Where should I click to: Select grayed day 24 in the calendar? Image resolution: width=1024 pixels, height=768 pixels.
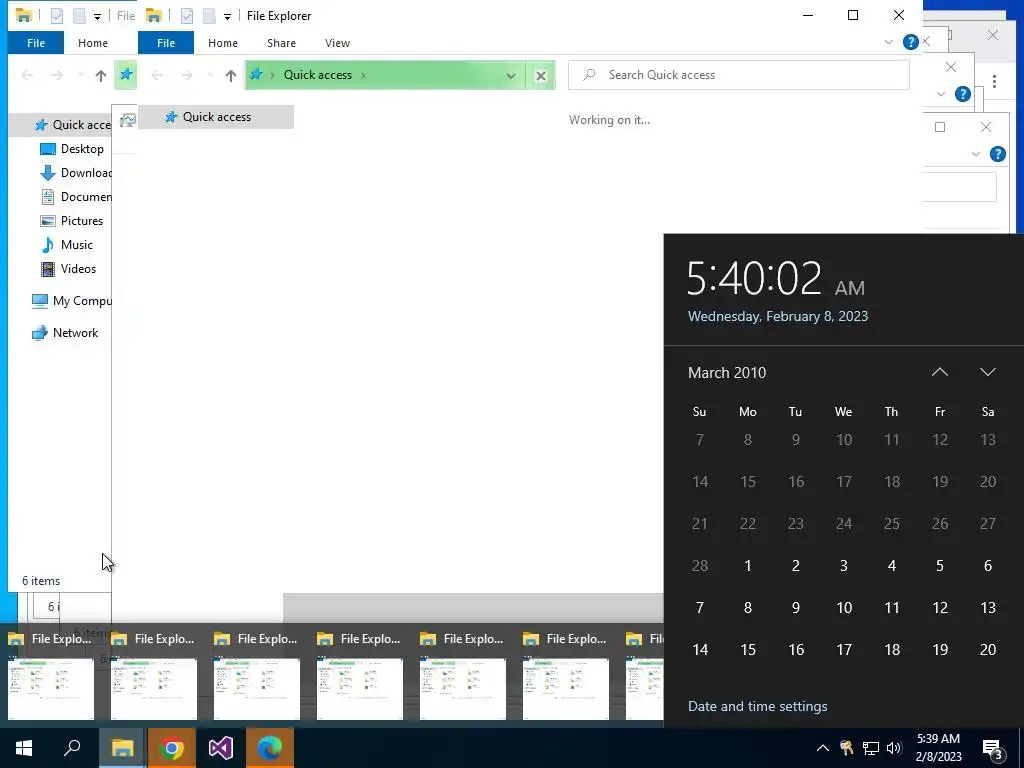point(843,524)
